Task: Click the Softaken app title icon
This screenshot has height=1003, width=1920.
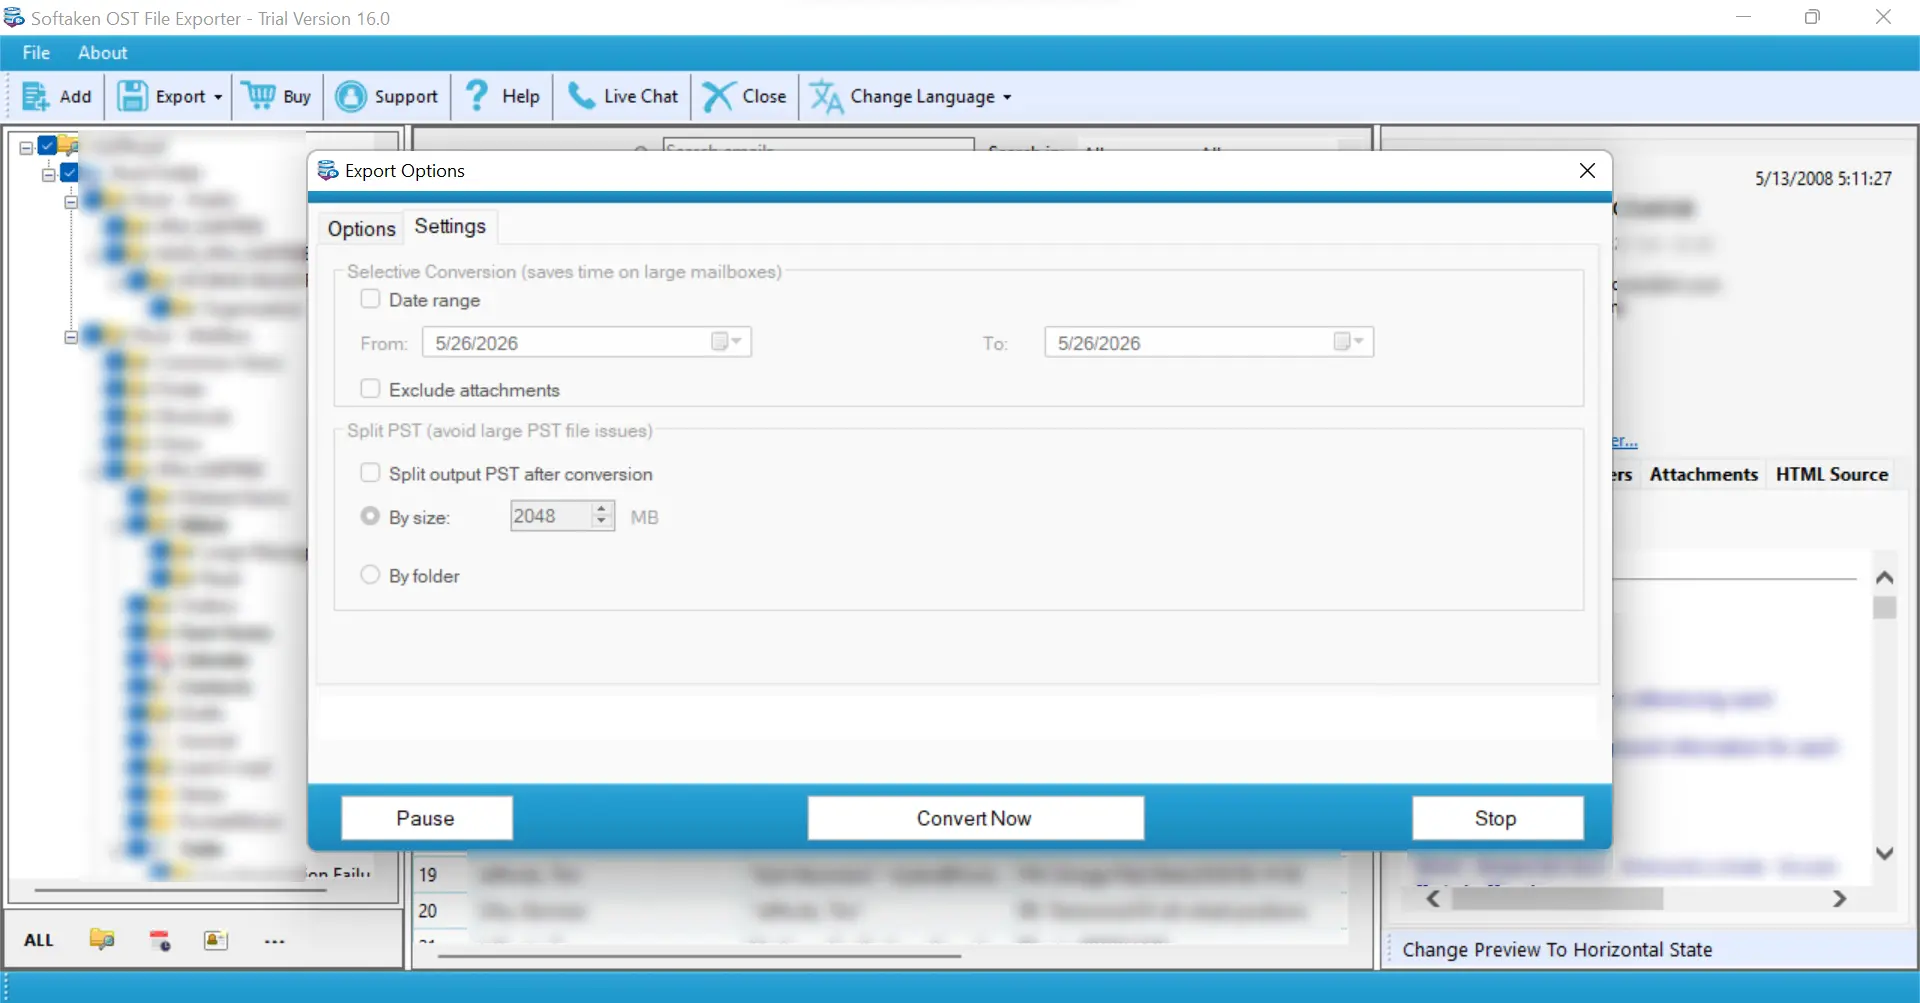Action: point(14,17)
